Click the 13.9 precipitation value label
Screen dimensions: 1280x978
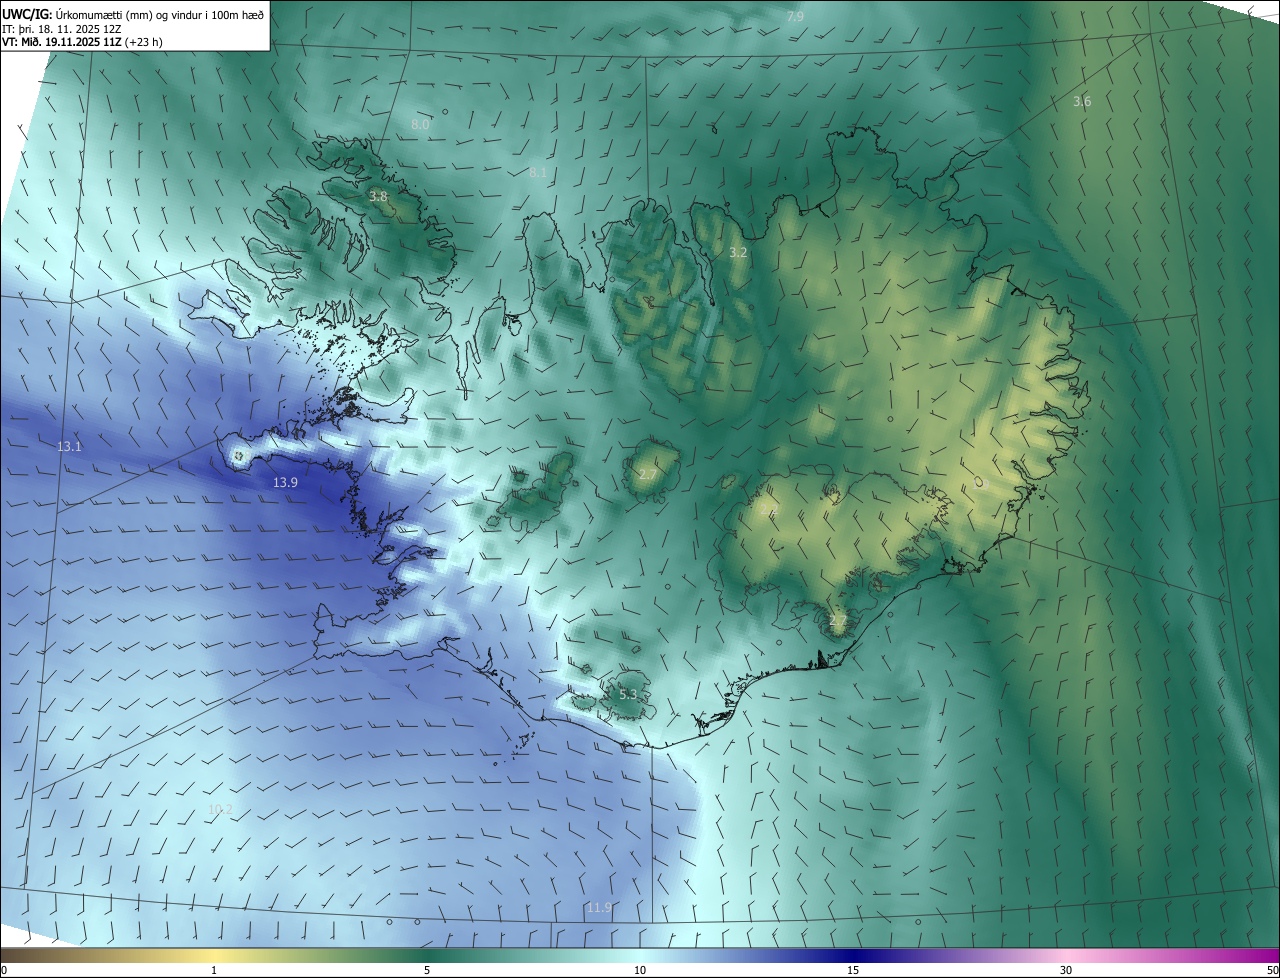(285, 483)
